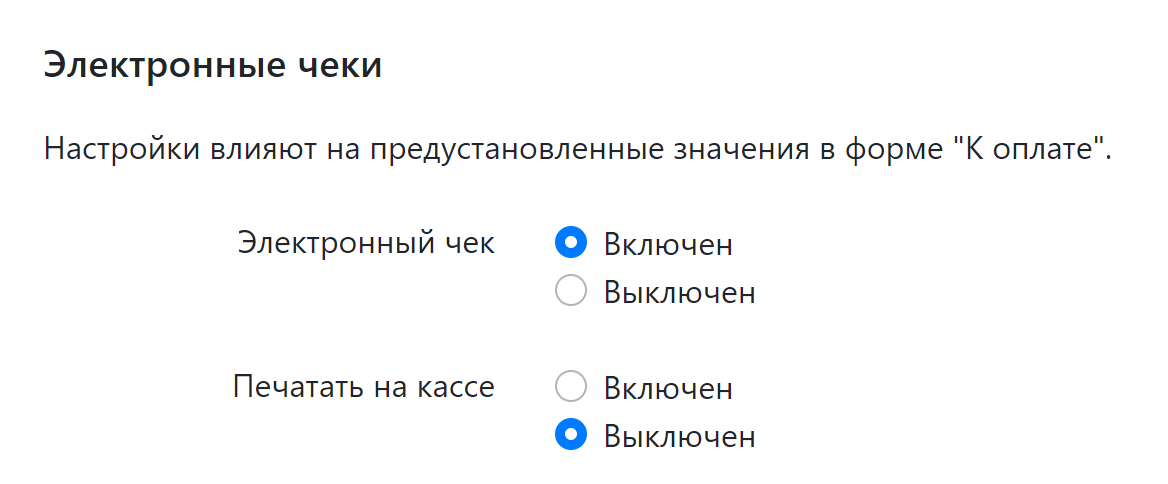Click the Выключен label text under Электронный чек
Image resolution: width=1168 pixels, height=484 pixels.
pos(679,293)
